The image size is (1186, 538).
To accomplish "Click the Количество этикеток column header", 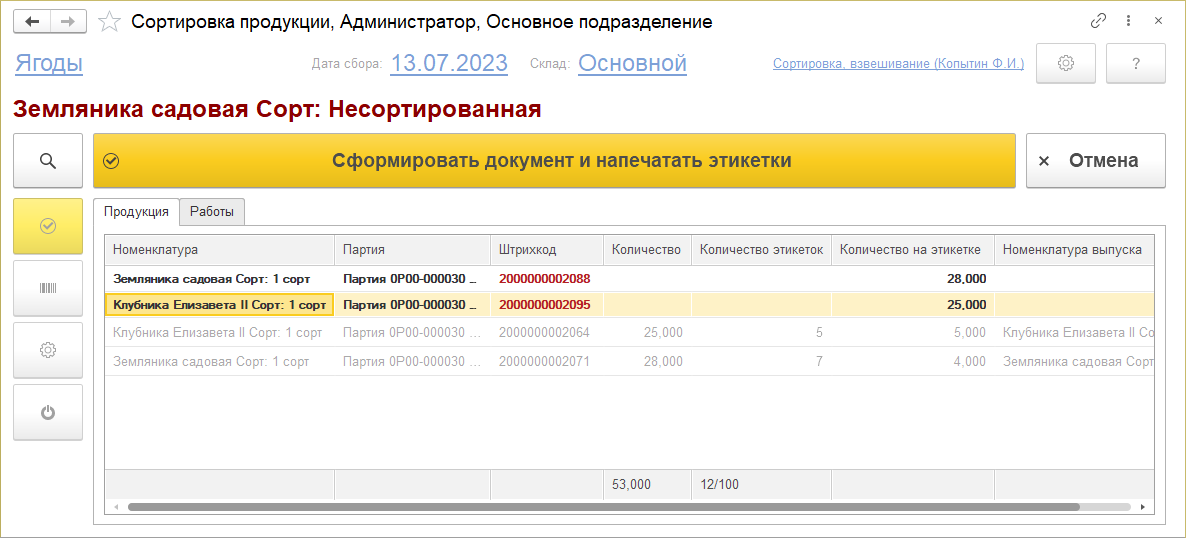I will coord(761,250).
